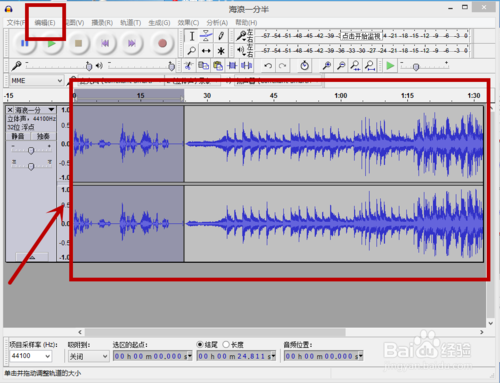Select the pencil Draw tool
This screenshot has height=383, width=500.
pyautogui.click(x=221, y=36)
